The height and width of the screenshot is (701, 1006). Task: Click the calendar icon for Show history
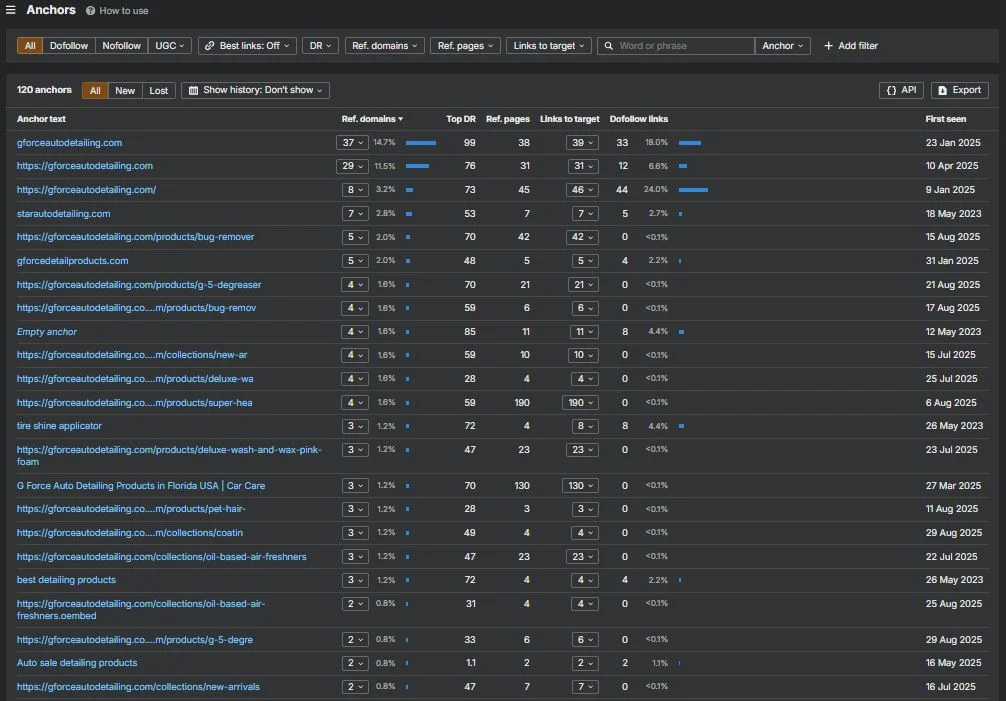[x=193, y=90]
